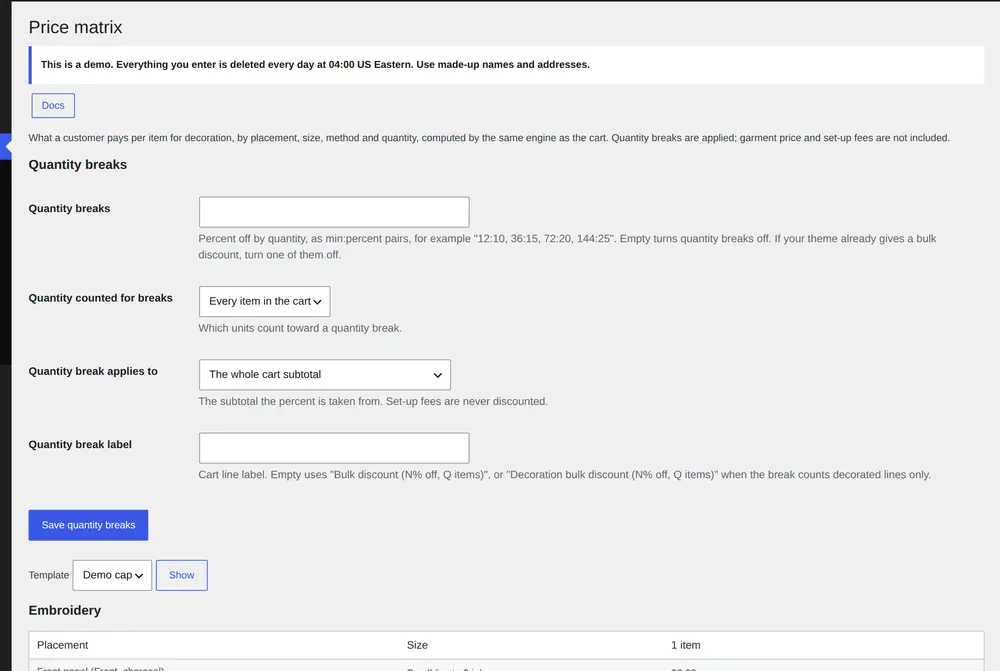Open the Template 'Demo cap' dropdown
Viewport: 1000px width, 671px height.
112,575
